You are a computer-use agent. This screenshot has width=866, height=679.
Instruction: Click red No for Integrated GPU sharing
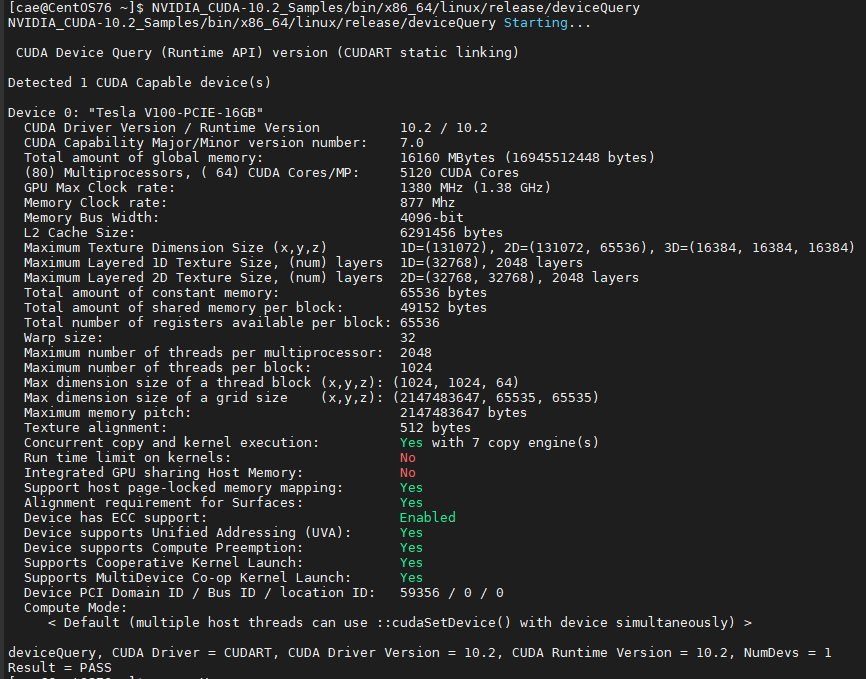tap(408, 472)
